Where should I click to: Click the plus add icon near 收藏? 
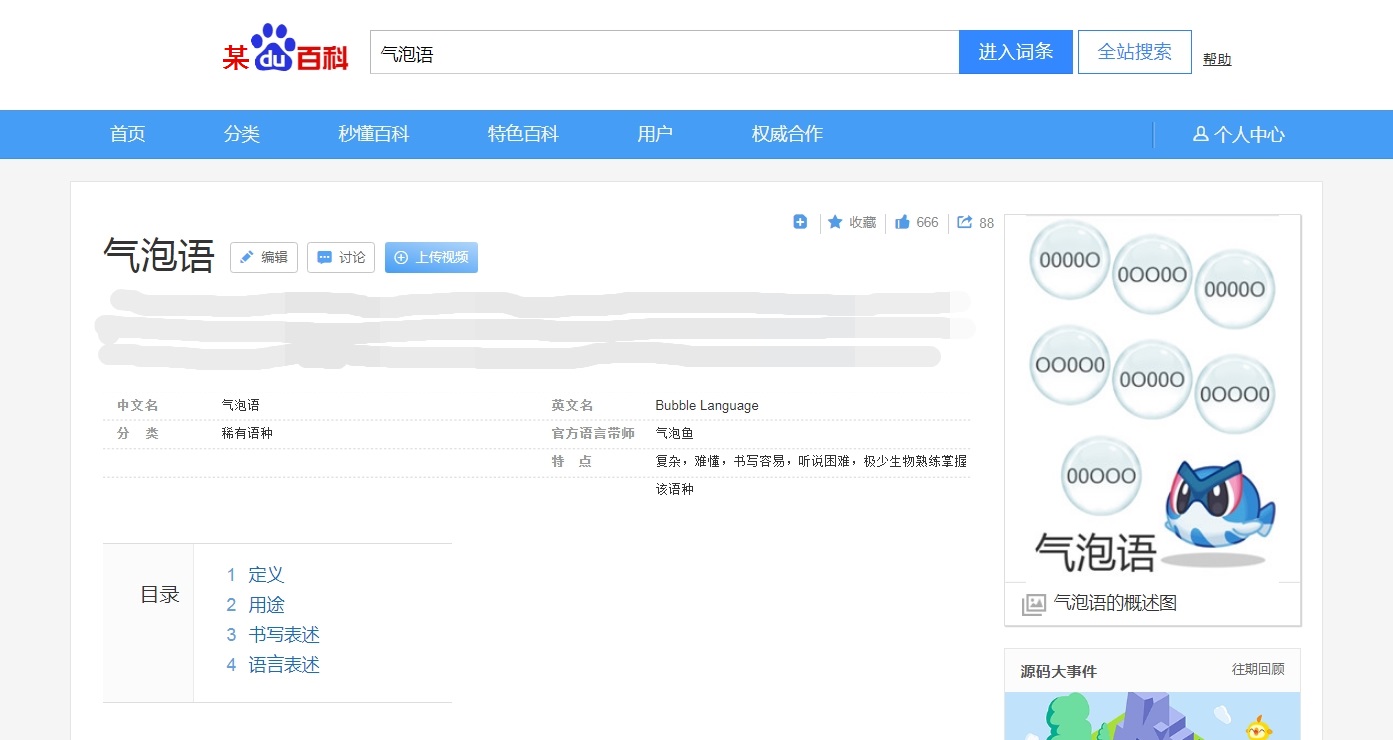(x=800, y=222)
